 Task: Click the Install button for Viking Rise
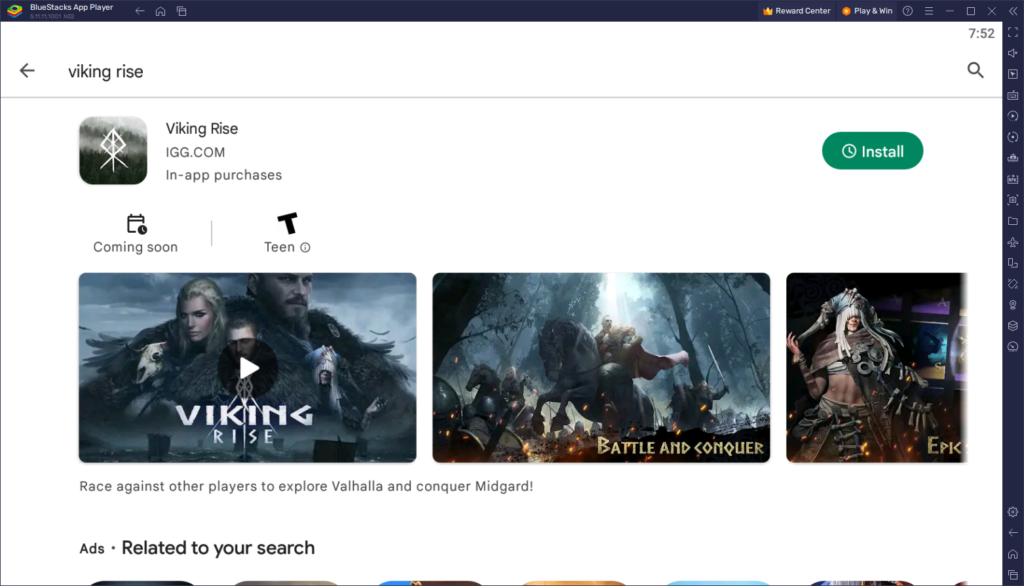[x=872, y=150]
